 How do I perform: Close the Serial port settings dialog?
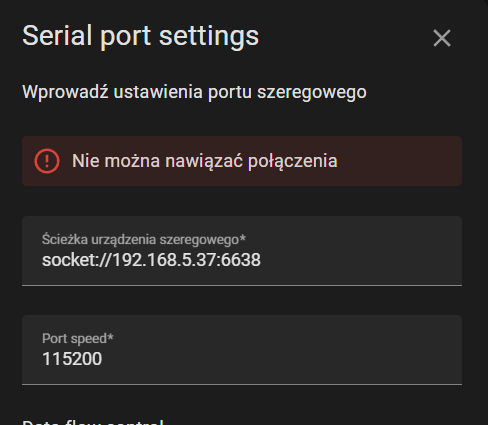pyautogui.click(x=442, y=38)
